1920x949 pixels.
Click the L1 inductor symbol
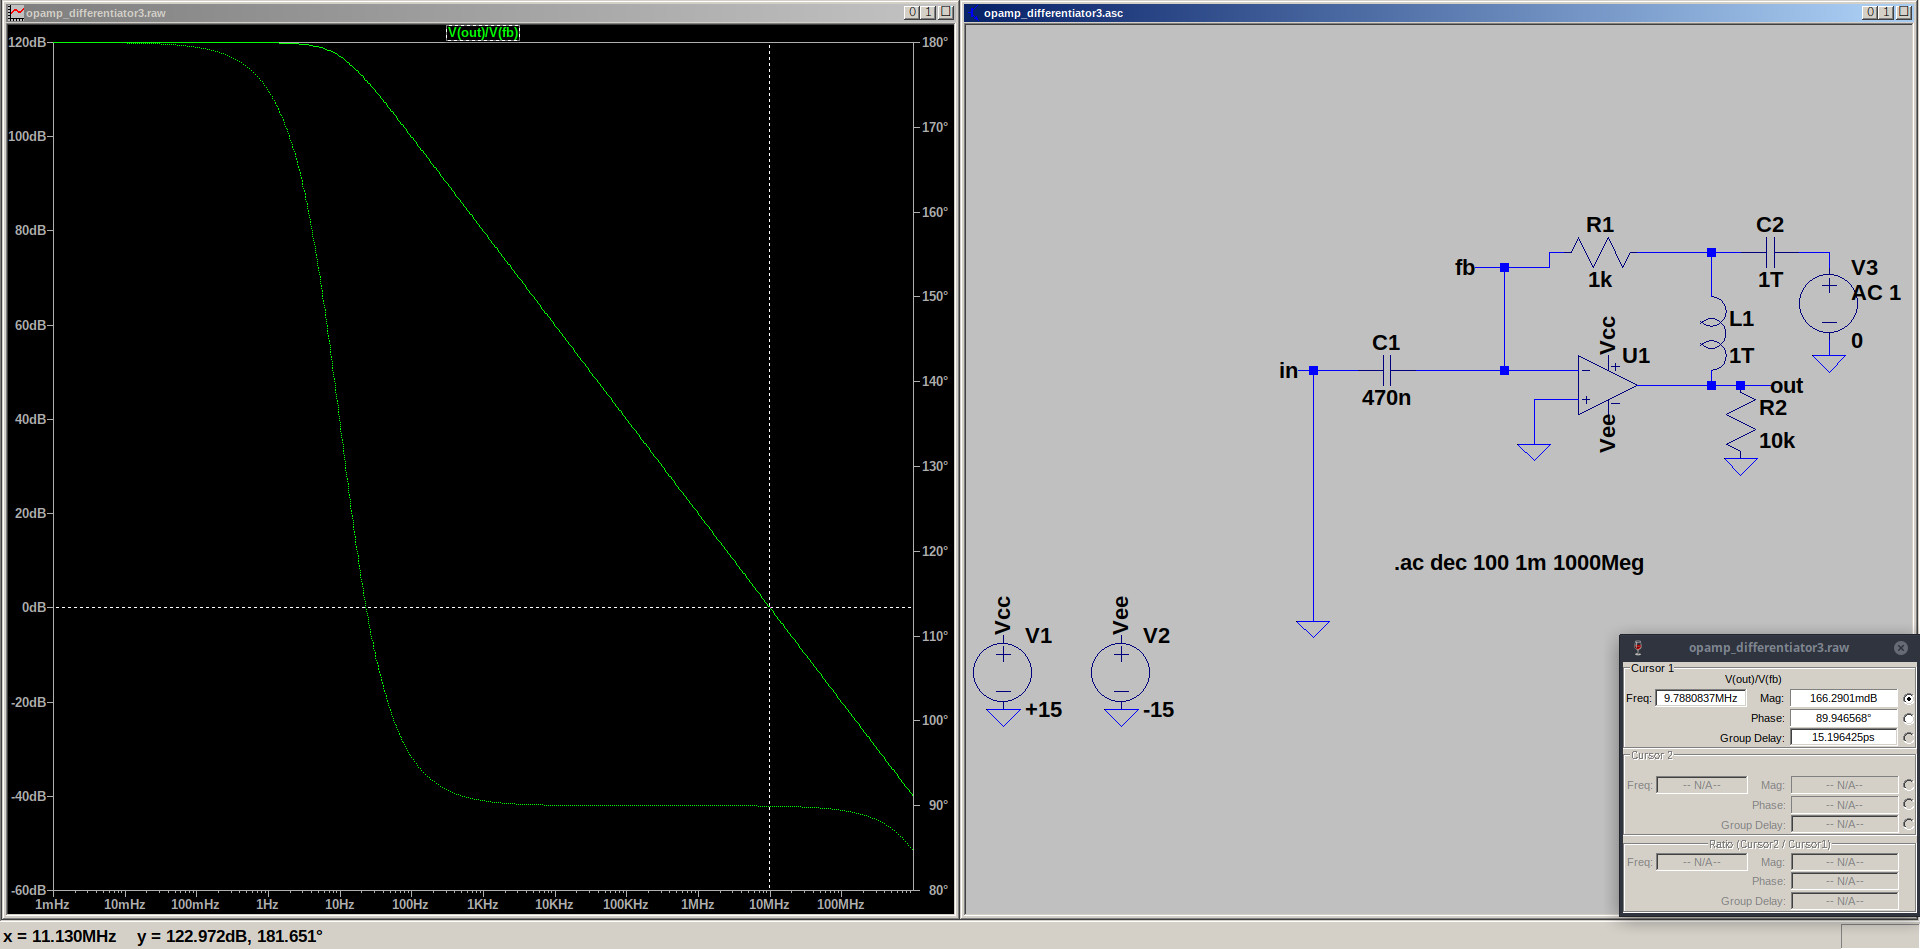[x=1713, y=334]
